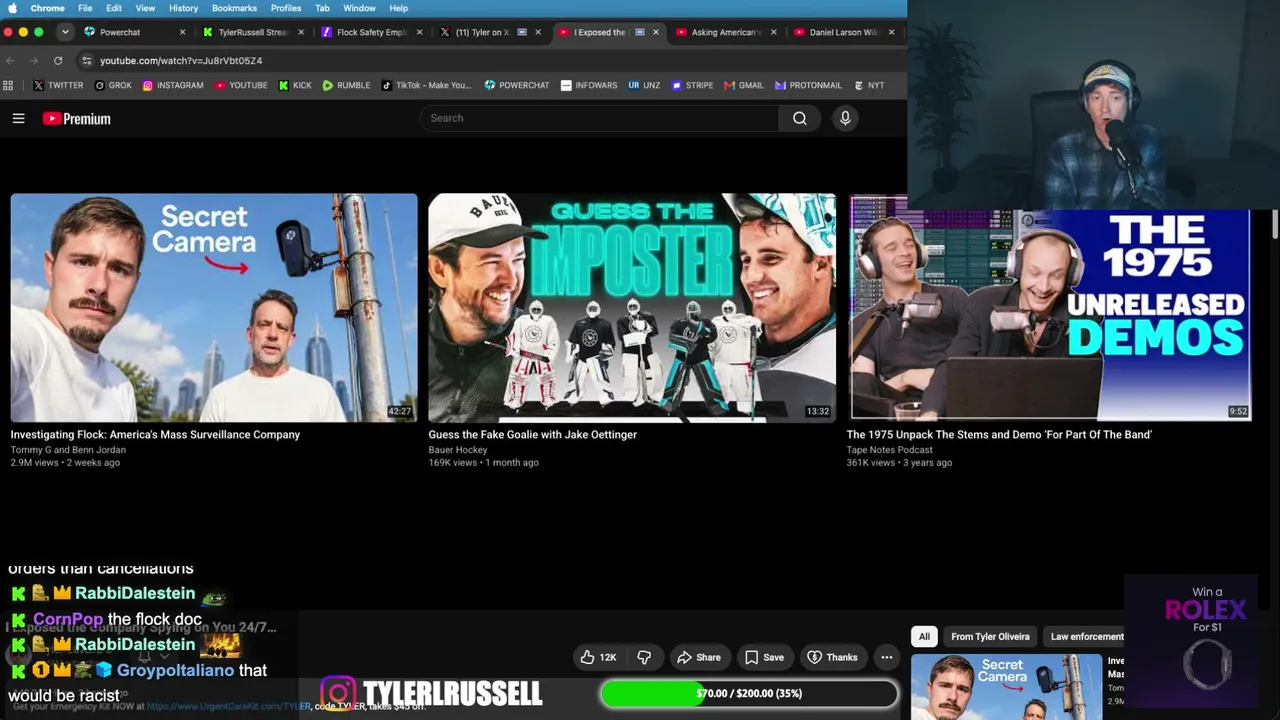Expand the Chrome tab search dropdown
The image size is (1280, 720).
click(65, 32)
